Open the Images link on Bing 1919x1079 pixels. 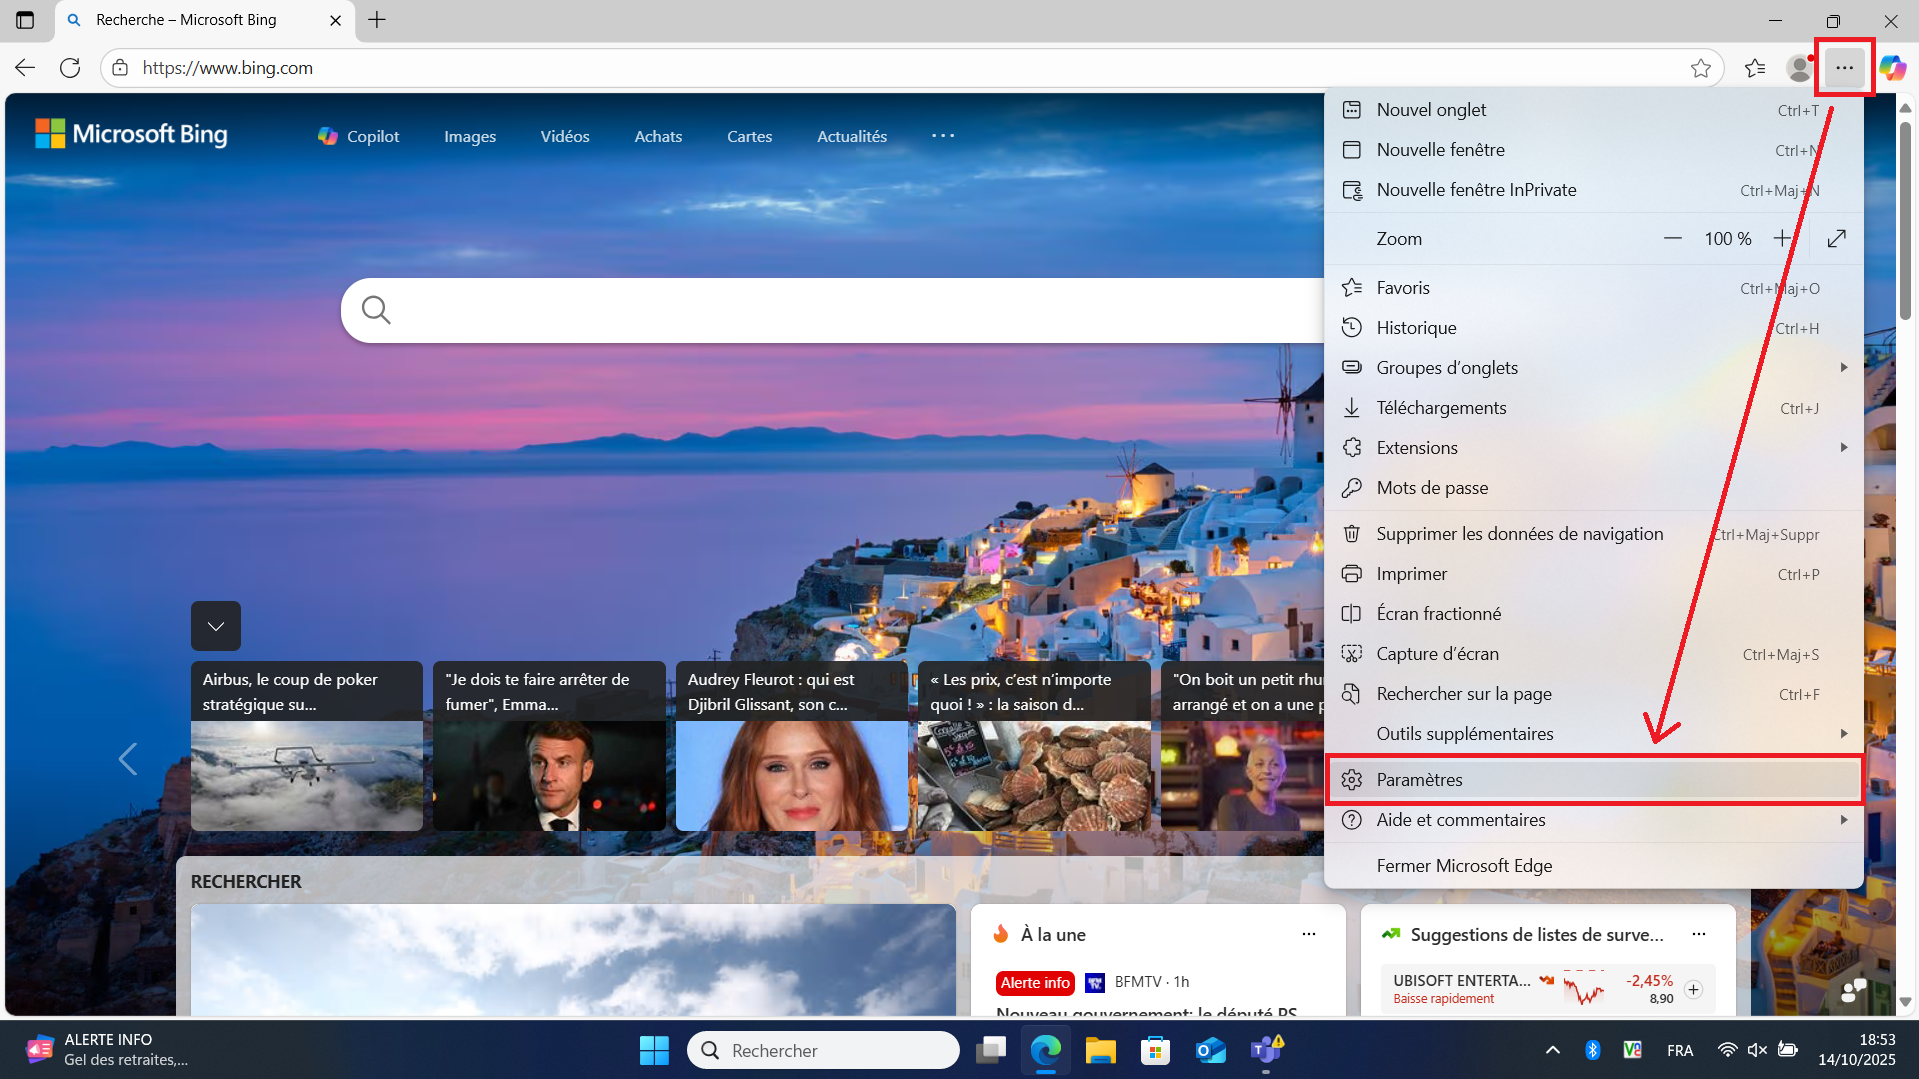[x=470, y=137]
